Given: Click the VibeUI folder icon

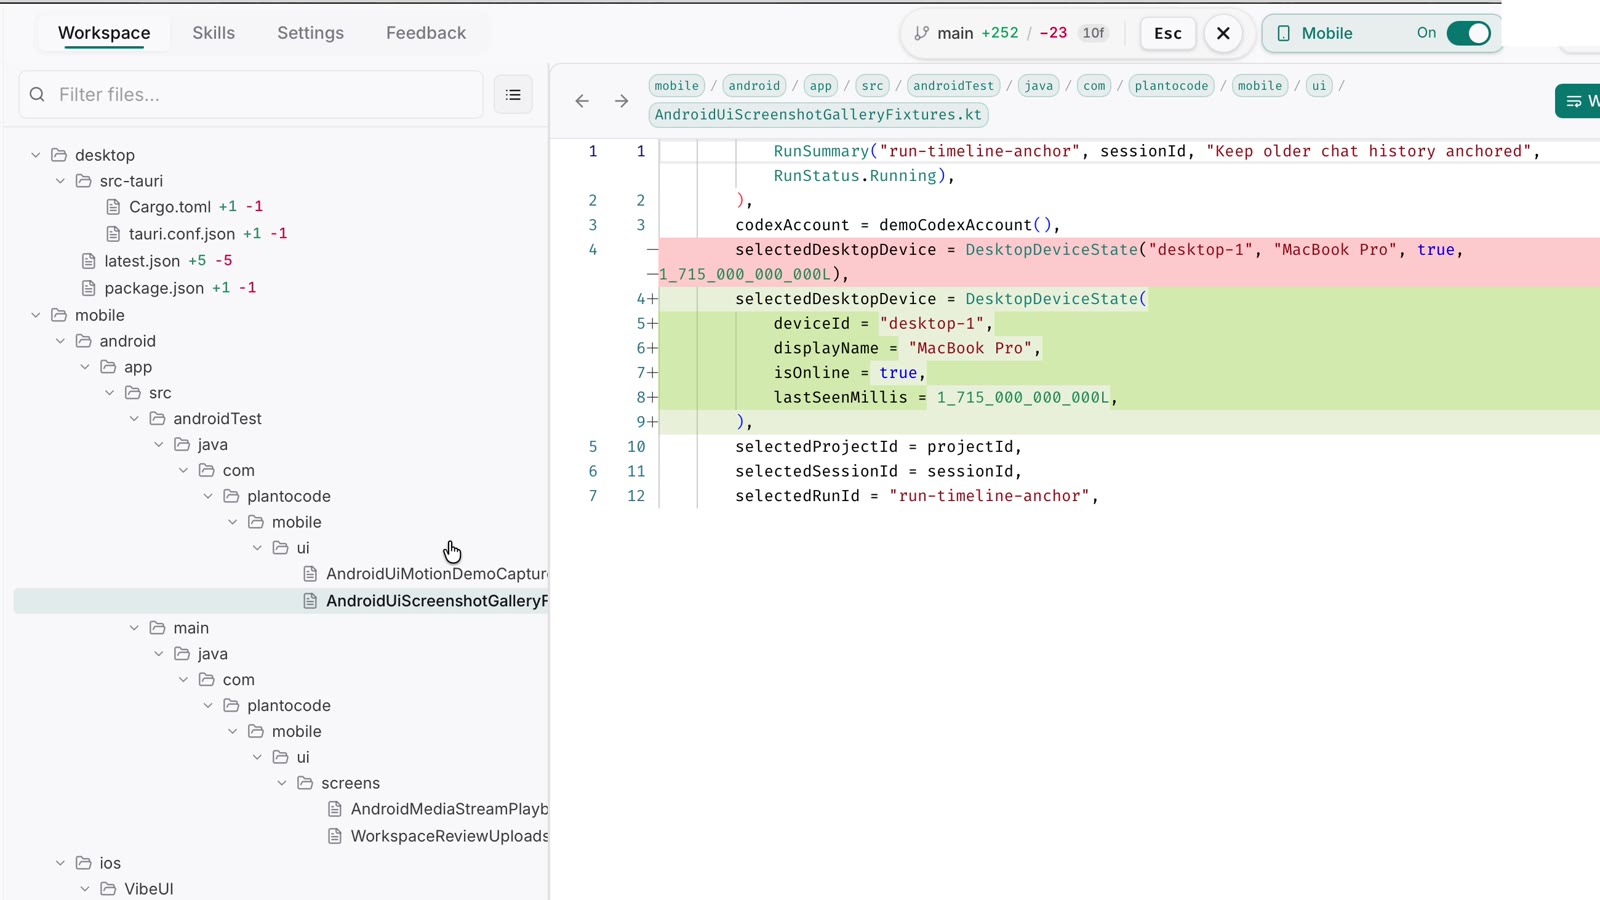Looking at the screenshot, I should pyautogui.click(x=109, y=889).
